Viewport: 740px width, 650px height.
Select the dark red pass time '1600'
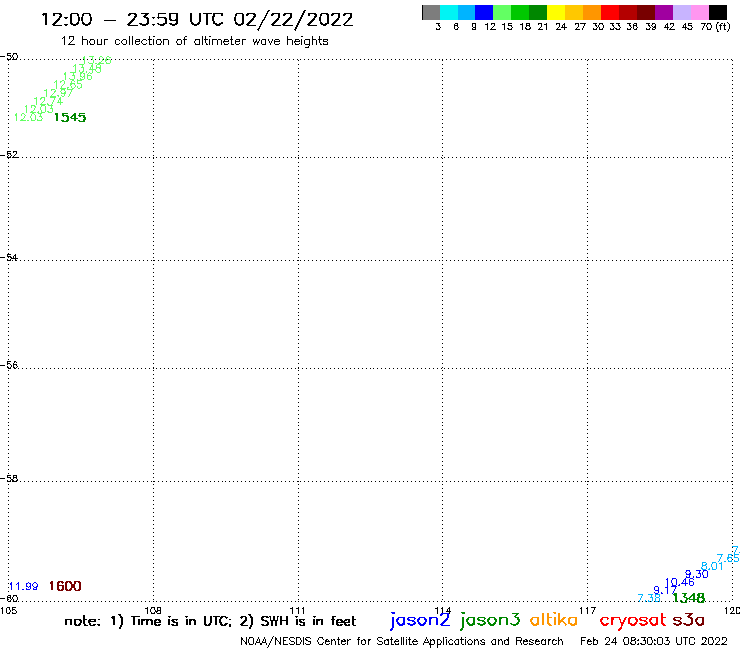65,586
